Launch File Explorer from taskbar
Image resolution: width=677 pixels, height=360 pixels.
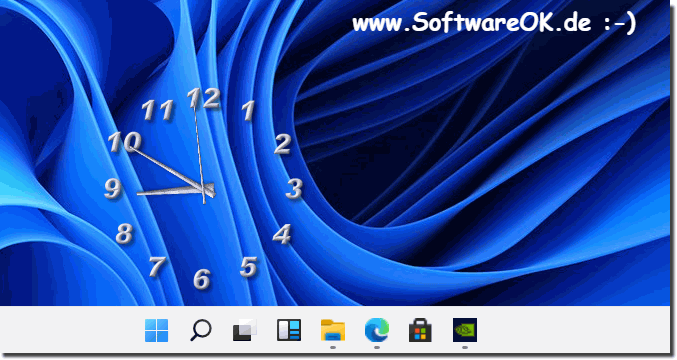[x=333, y=331]
